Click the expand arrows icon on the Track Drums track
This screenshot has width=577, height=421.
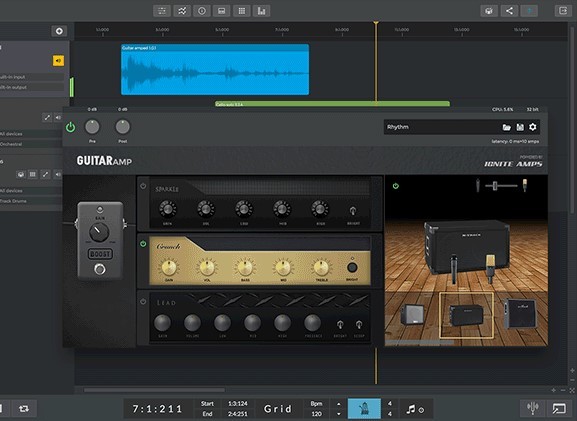pyautogui.click(x=45, y=174)
